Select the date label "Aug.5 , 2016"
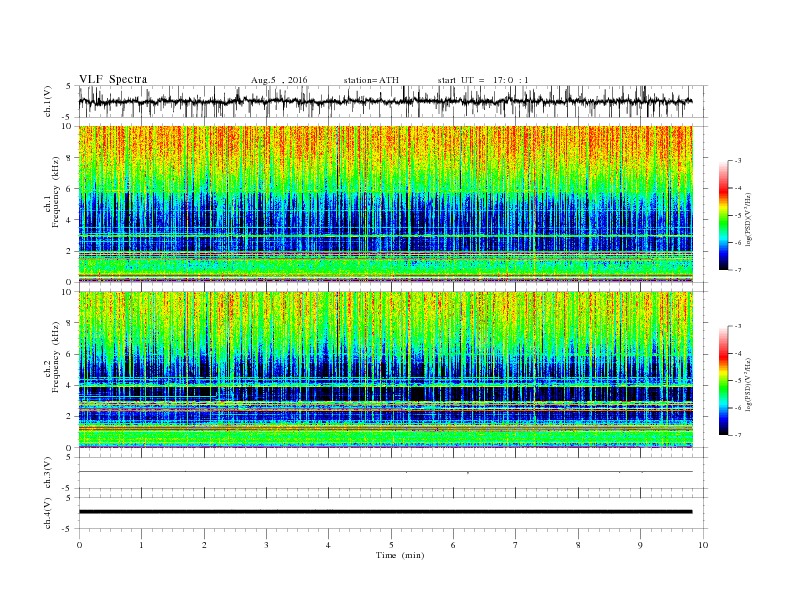Image resolution: width=792 pixels, height=612 pixels. click(x=279, y=80)
